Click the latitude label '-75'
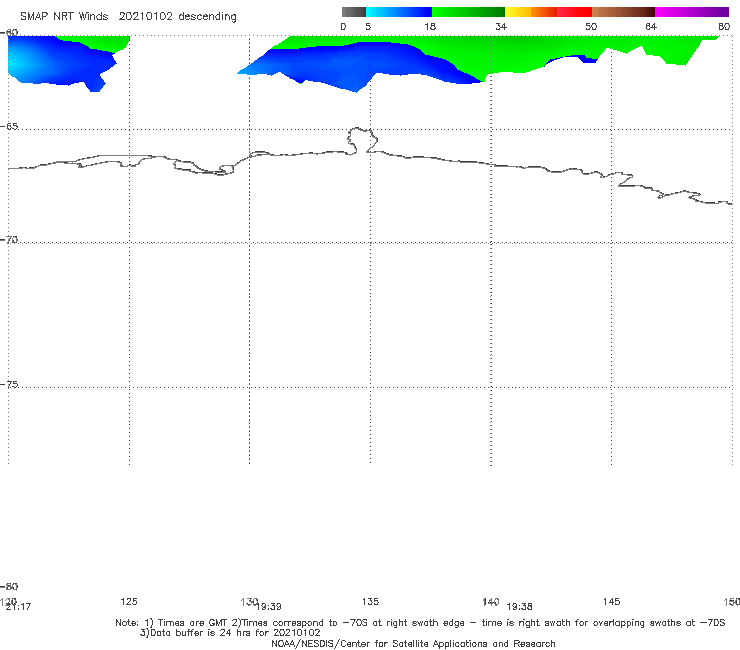740x650 pixels. click(x=9, y=384)
